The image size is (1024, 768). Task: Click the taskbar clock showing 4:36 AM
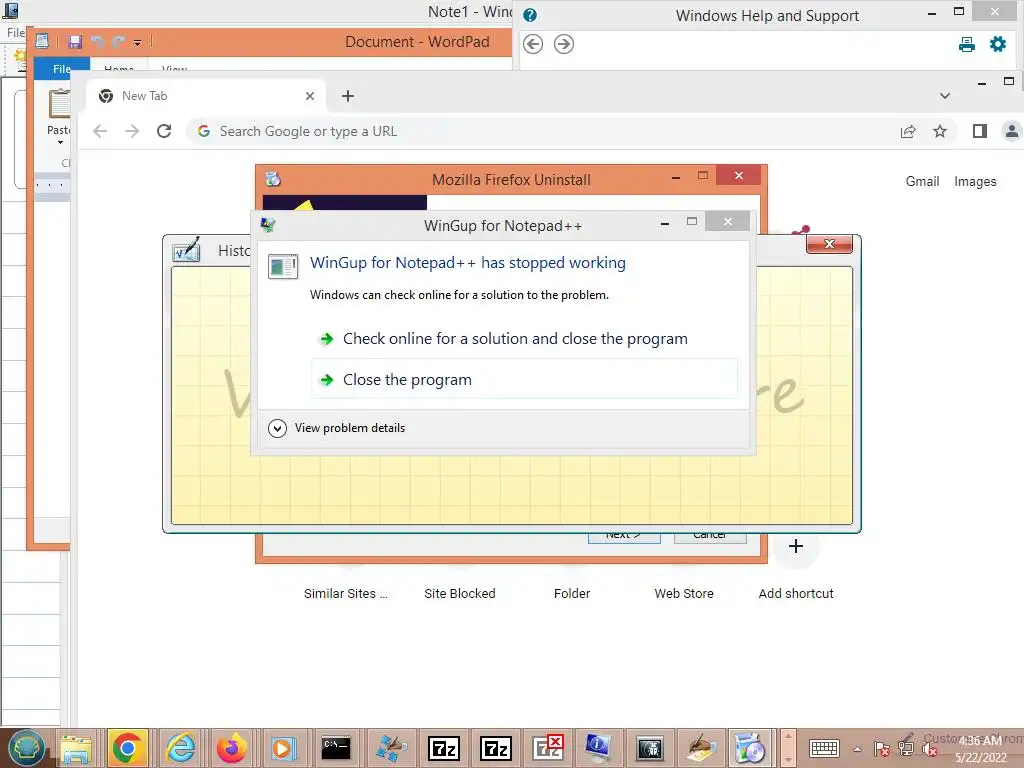point(981,749)
